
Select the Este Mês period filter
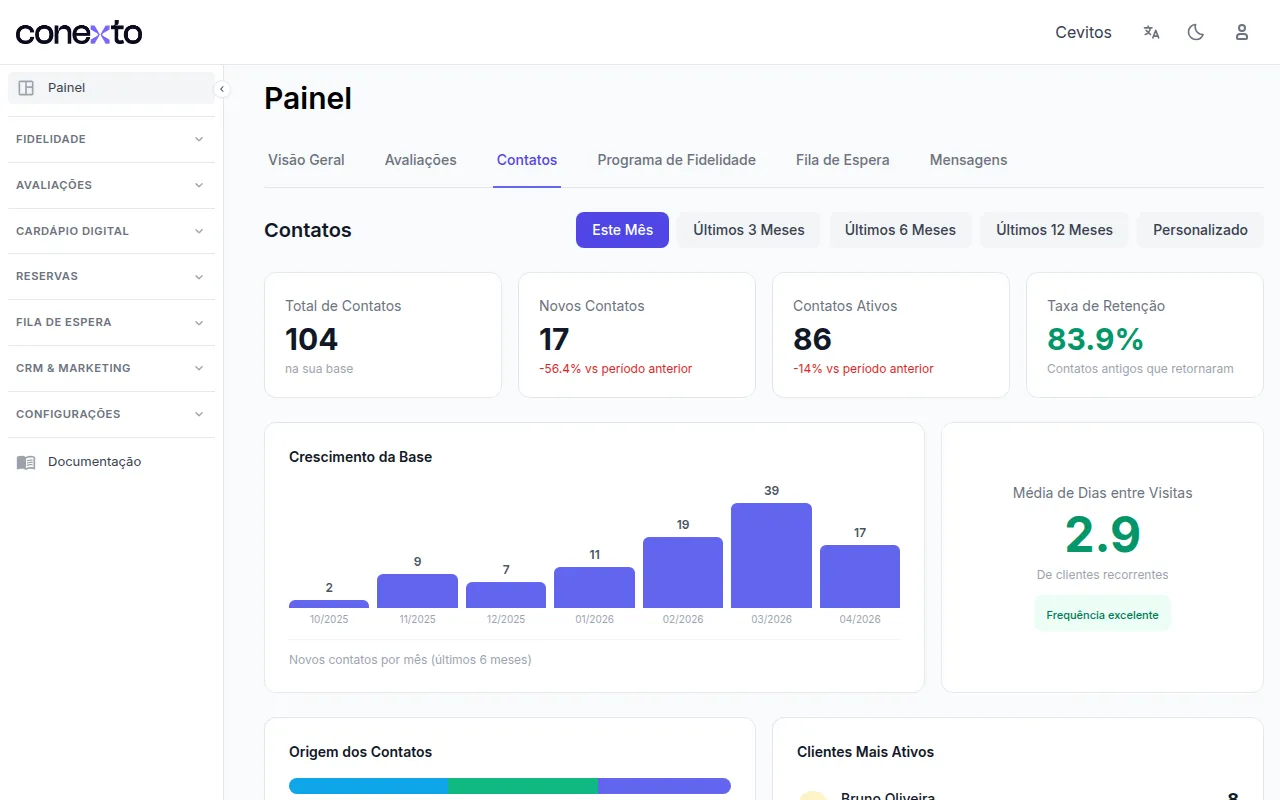coord(622,230)
